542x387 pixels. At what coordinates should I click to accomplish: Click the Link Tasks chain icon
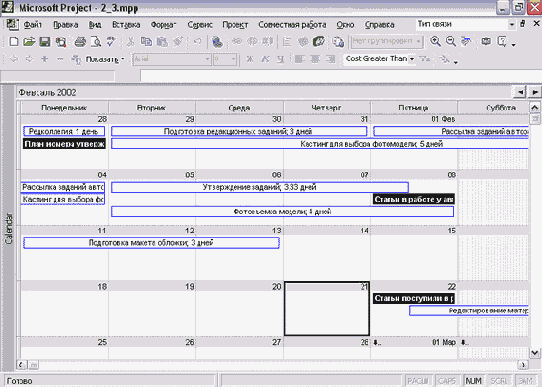(x=237, y=42)
